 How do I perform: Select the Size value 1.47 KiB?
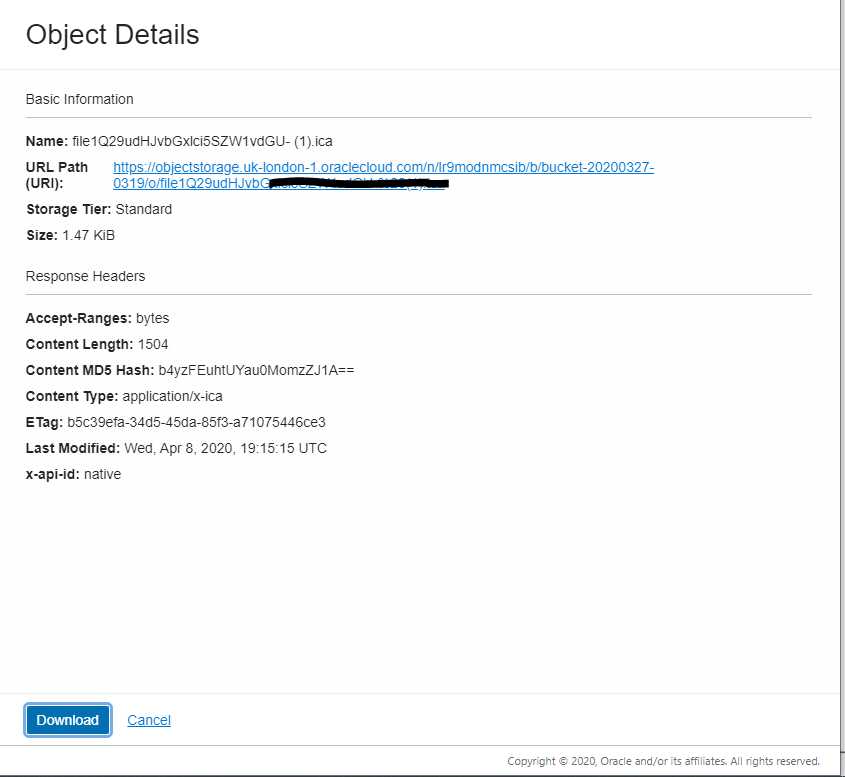(x=88, y=235)
